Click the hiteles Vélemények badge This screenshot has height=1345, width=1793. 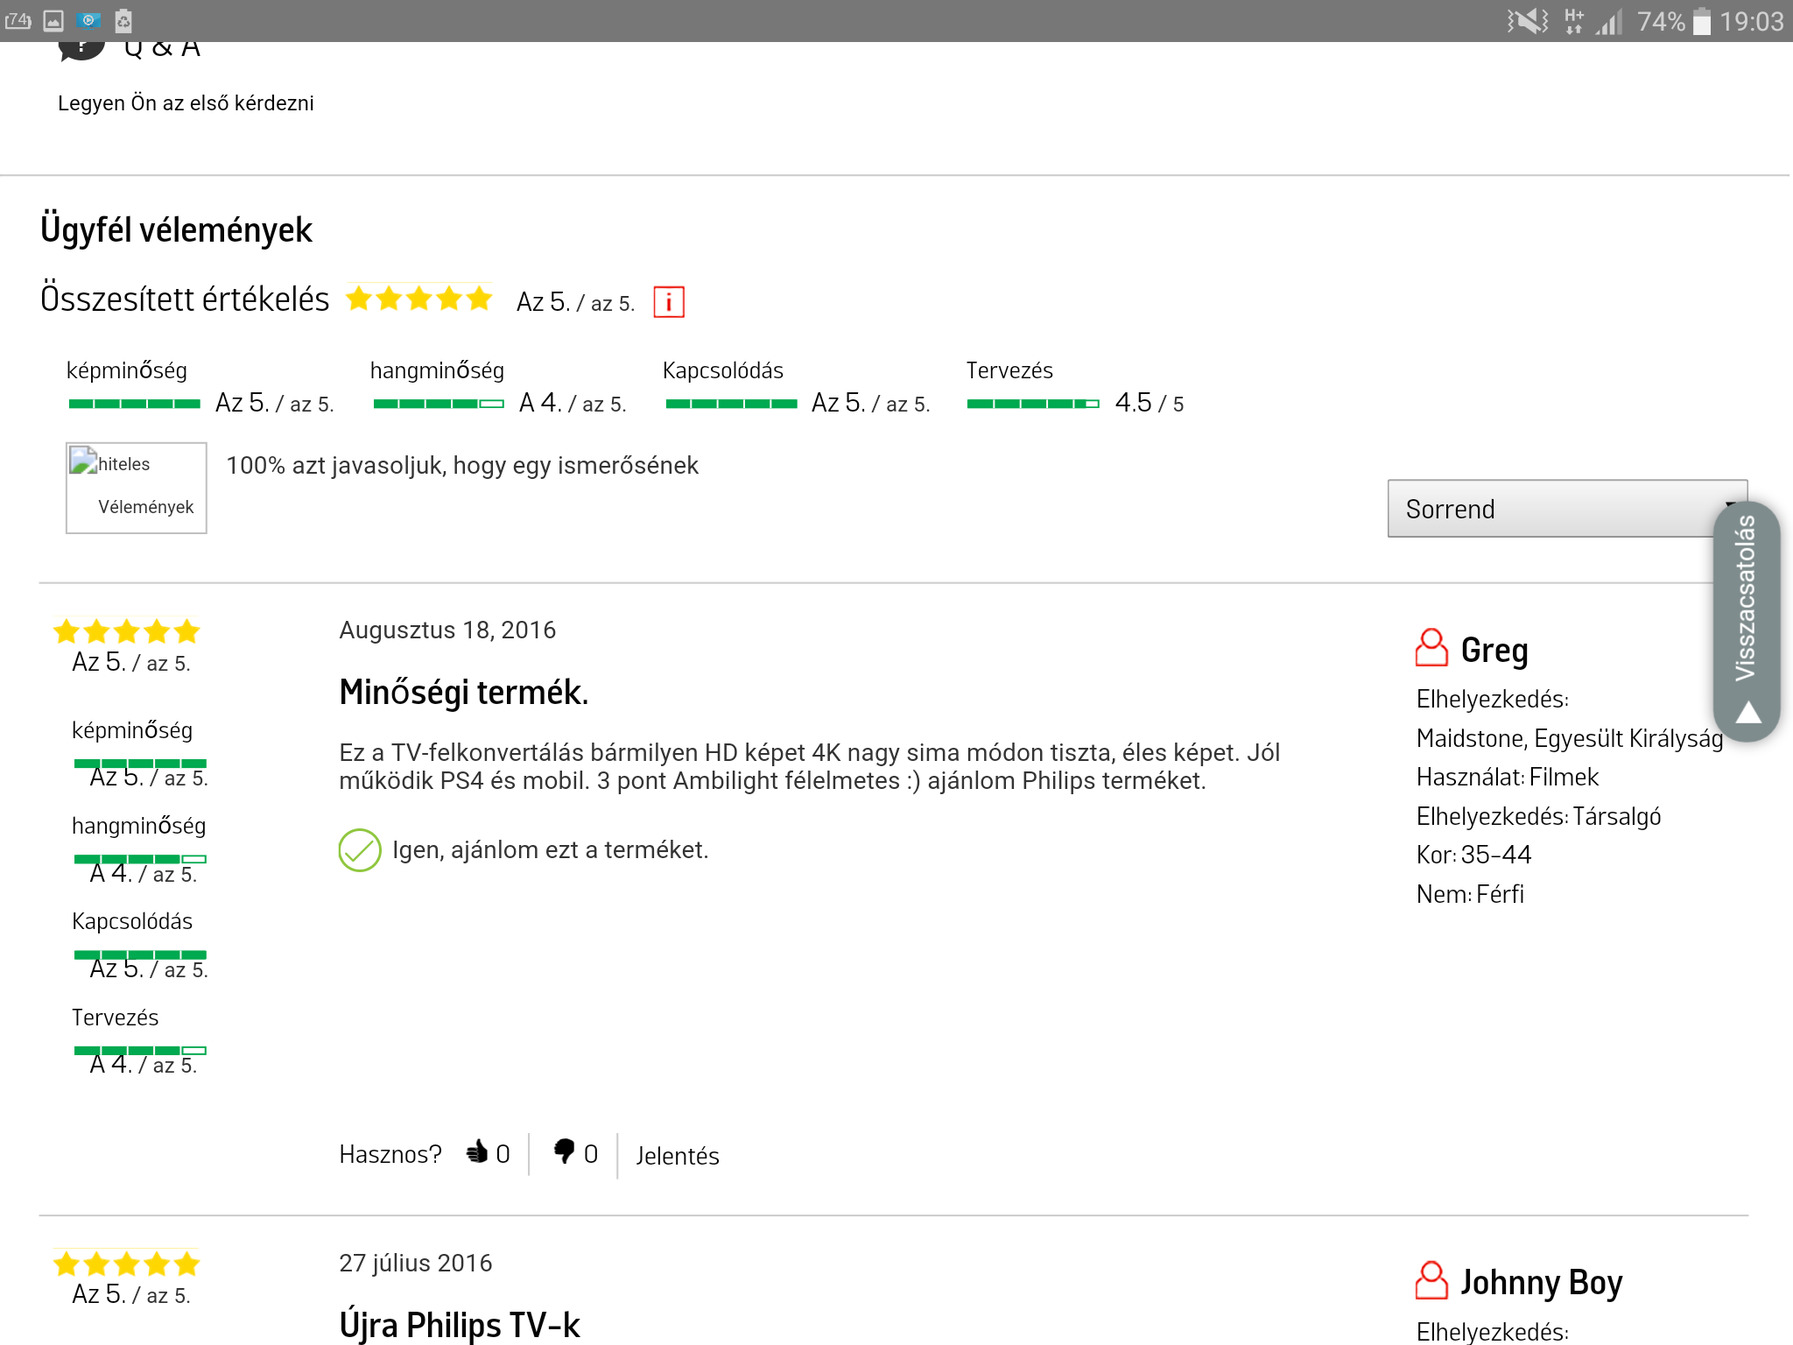(x=136, y=487)
